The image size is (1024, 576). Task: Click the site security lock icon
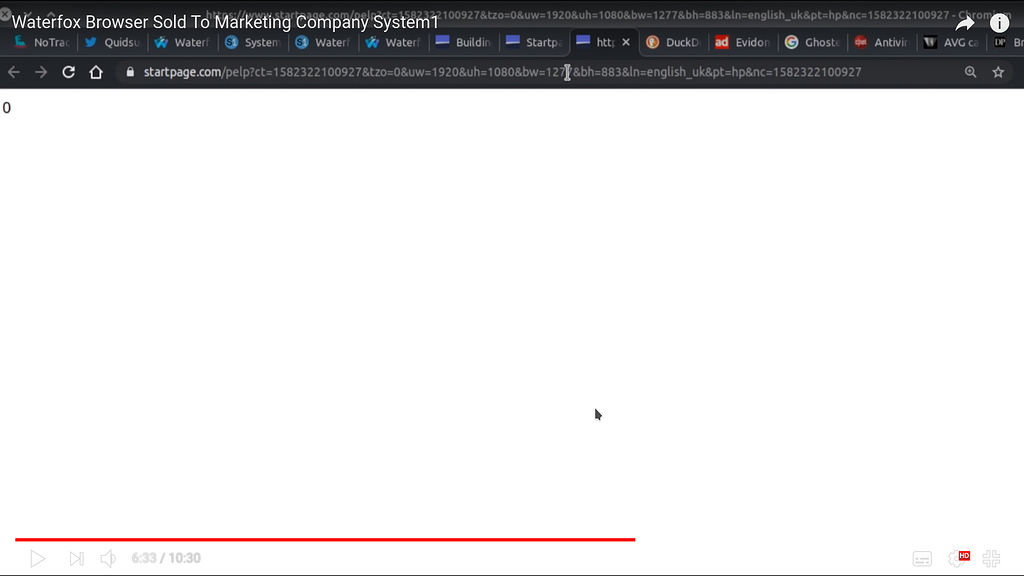click(x=129, y=72)
